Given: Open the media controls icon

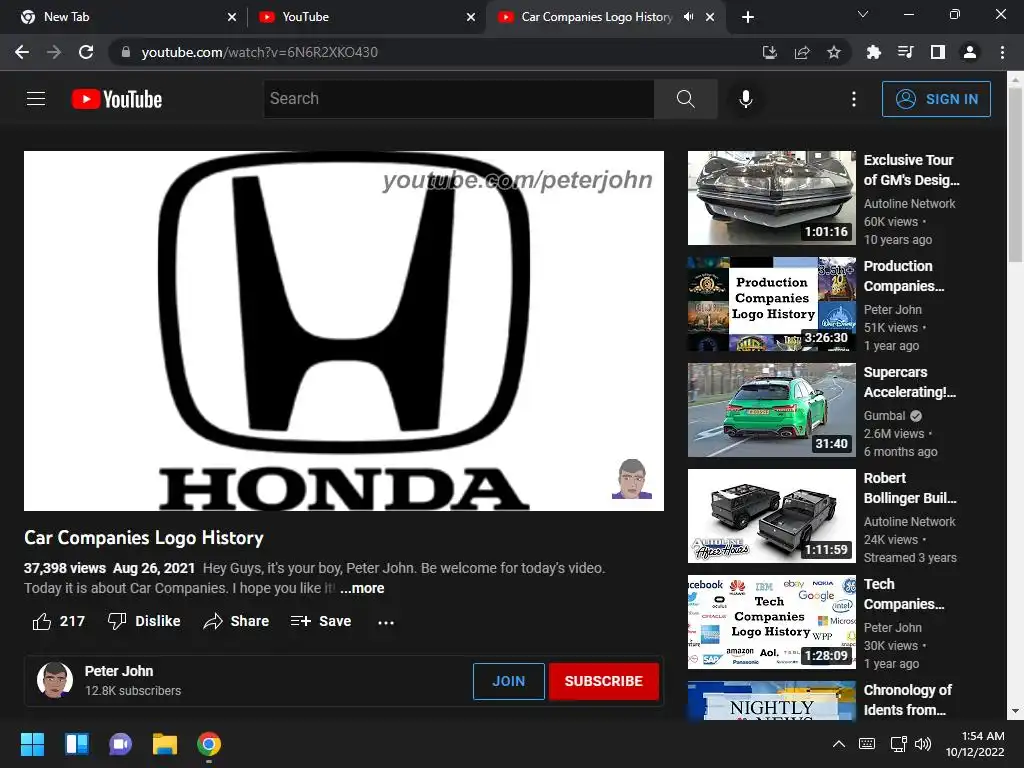Looking at the screenshot, I should 905,52.
